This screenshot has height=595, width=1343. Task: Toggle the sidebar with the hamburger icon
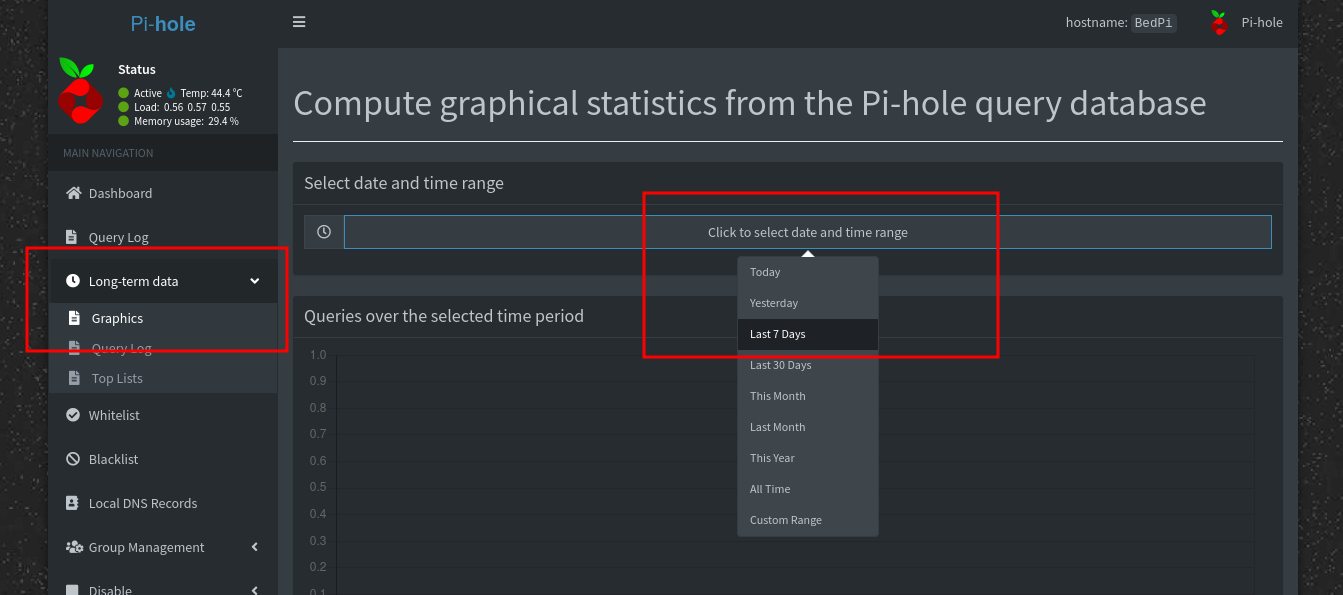pyautogui.click(x=299, y=22)
